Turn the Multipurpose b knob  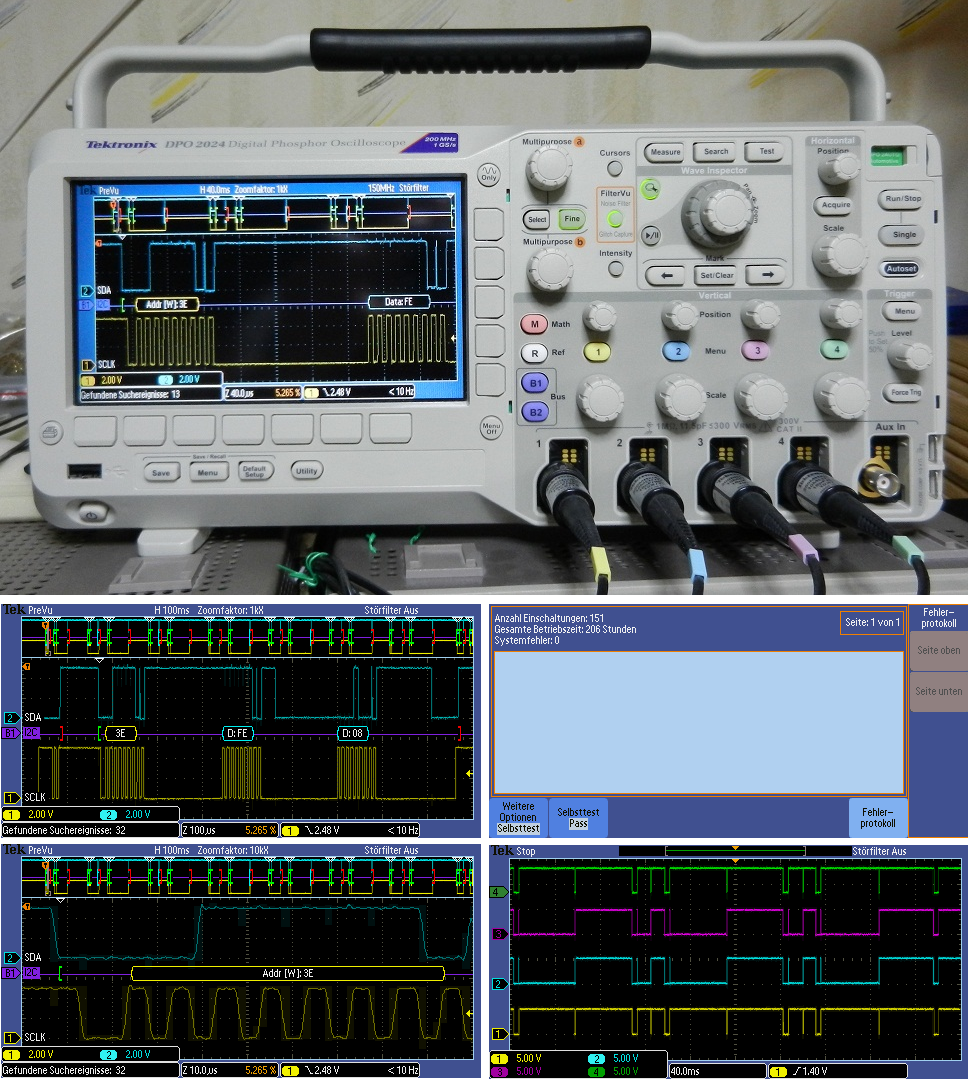coord(550,268)
